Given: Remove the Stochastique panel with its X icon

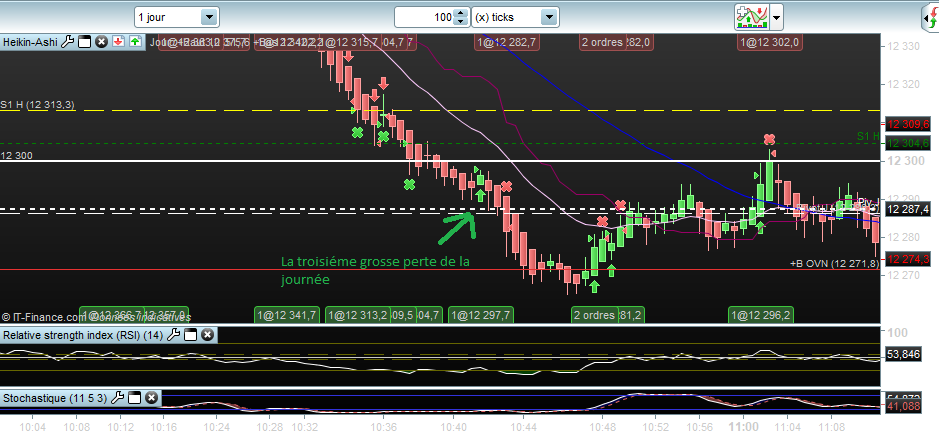Looking at the screenshot, I should pos(152,397).
